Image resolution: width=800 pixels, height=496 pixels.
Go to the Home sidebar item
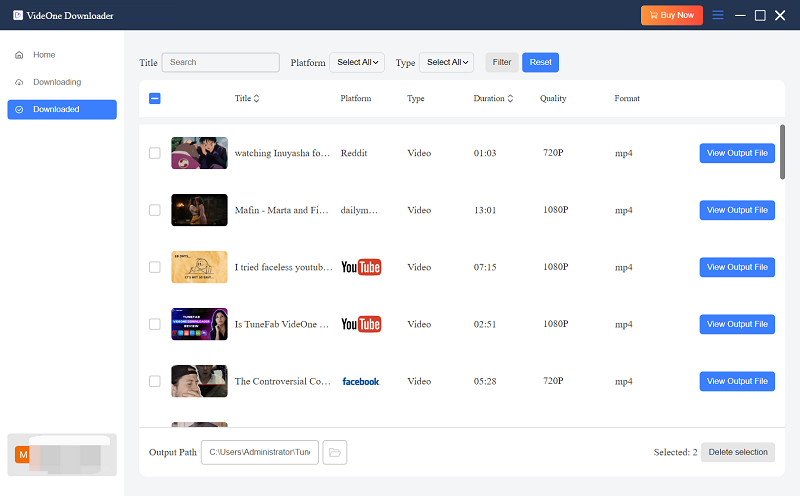(44, 55)
